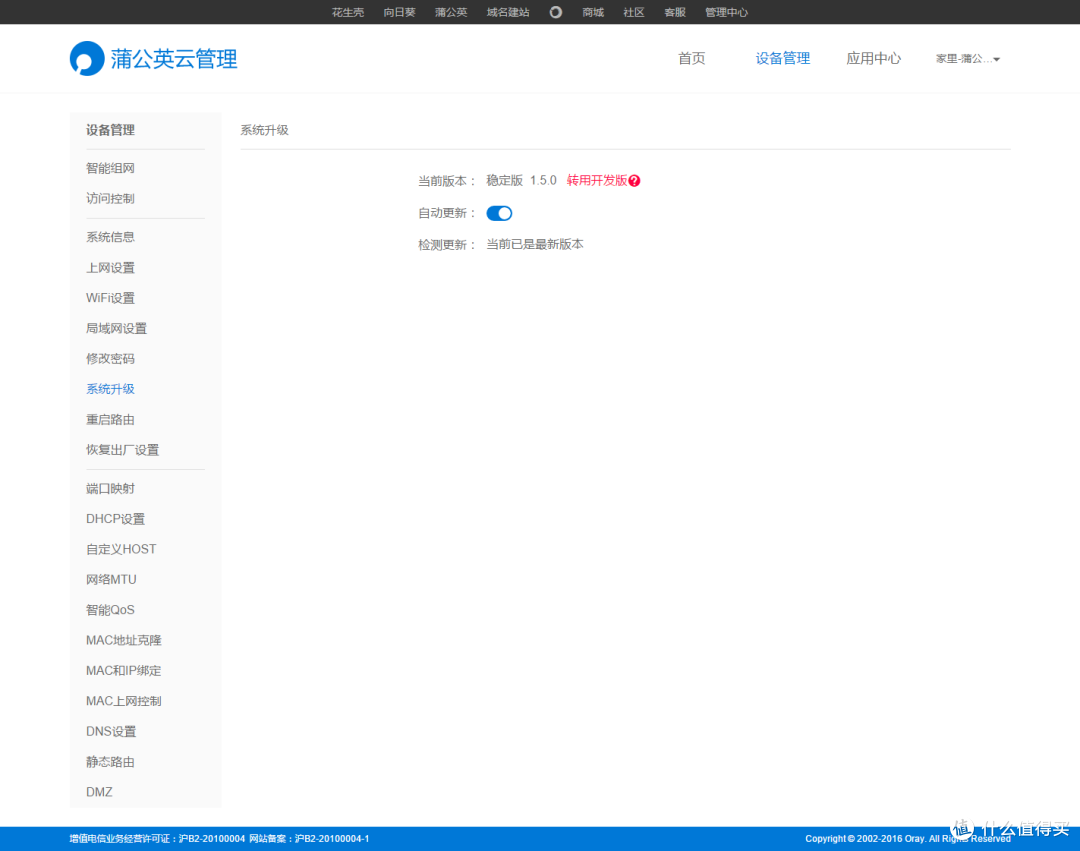Click 花生壳 in the top bar

pos(348,12)
